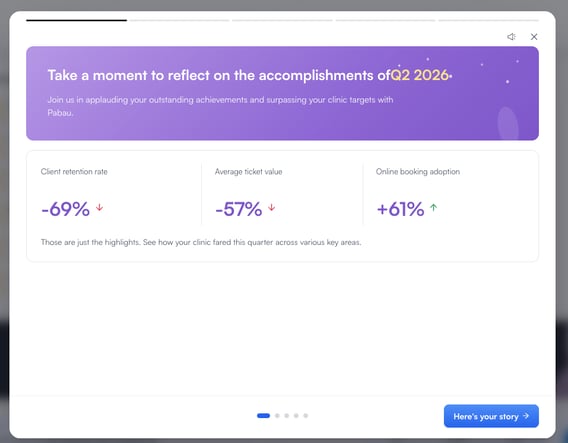Click the Q2 2026 highlighted text in banner

pyautogui.click(x=419, y=75)
